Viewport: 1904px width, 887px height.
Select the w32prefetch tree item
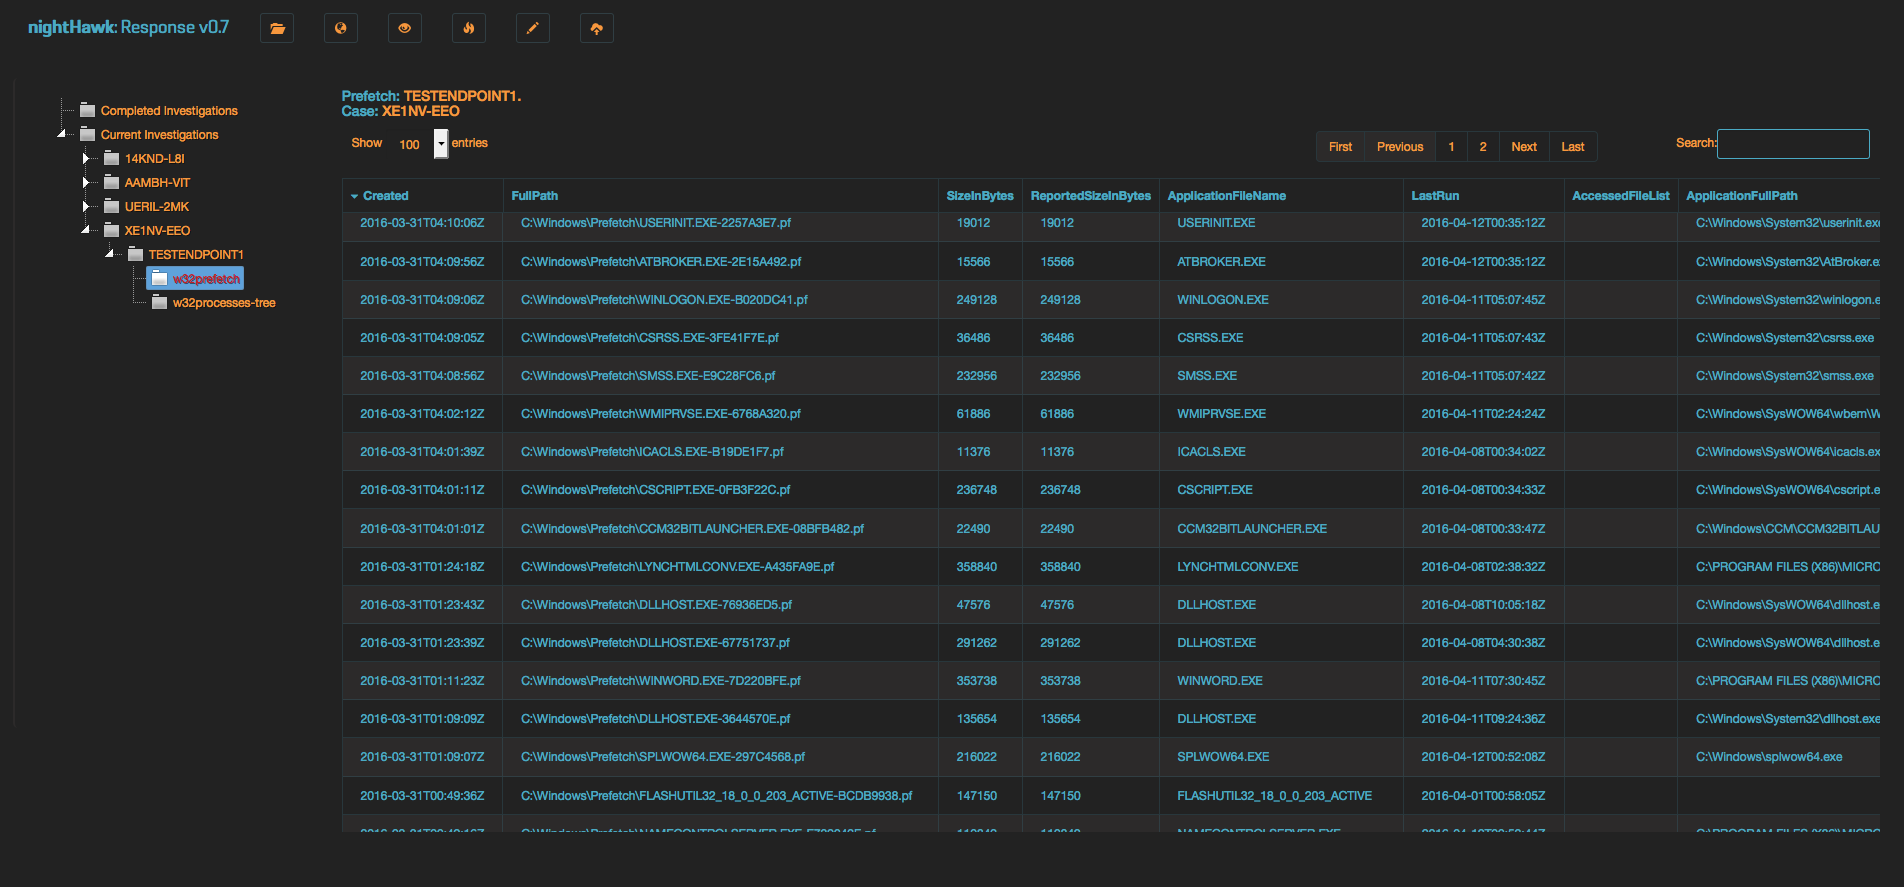pyautogui.click(x=206, y=279)
